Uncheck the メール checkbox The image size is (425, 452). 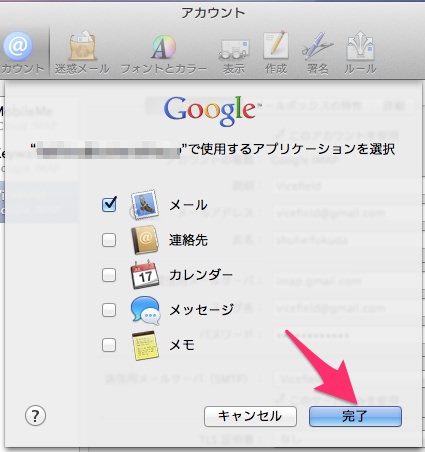pyautogui.click(x=109, y=204)
